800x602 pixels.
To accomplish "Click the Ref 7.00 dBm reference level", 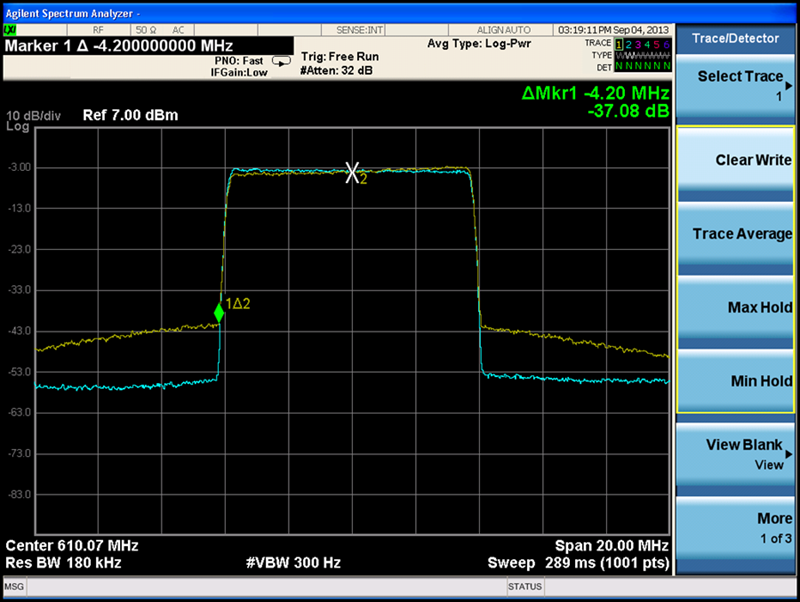I will [x=131, y=115].
